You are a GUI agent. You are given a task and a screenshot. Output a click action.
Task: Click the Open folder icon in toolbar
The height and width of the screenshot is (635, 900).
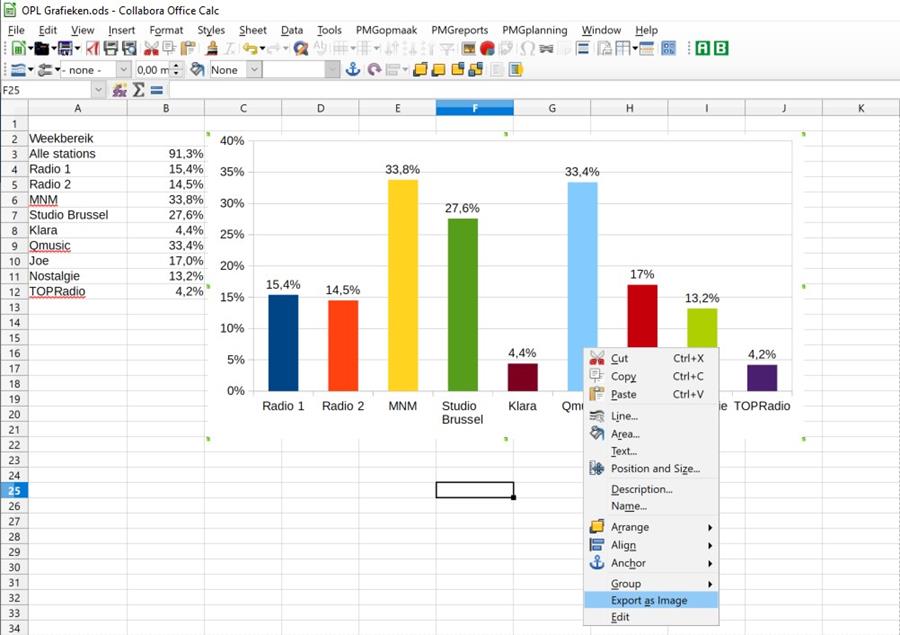click(41, 48)
